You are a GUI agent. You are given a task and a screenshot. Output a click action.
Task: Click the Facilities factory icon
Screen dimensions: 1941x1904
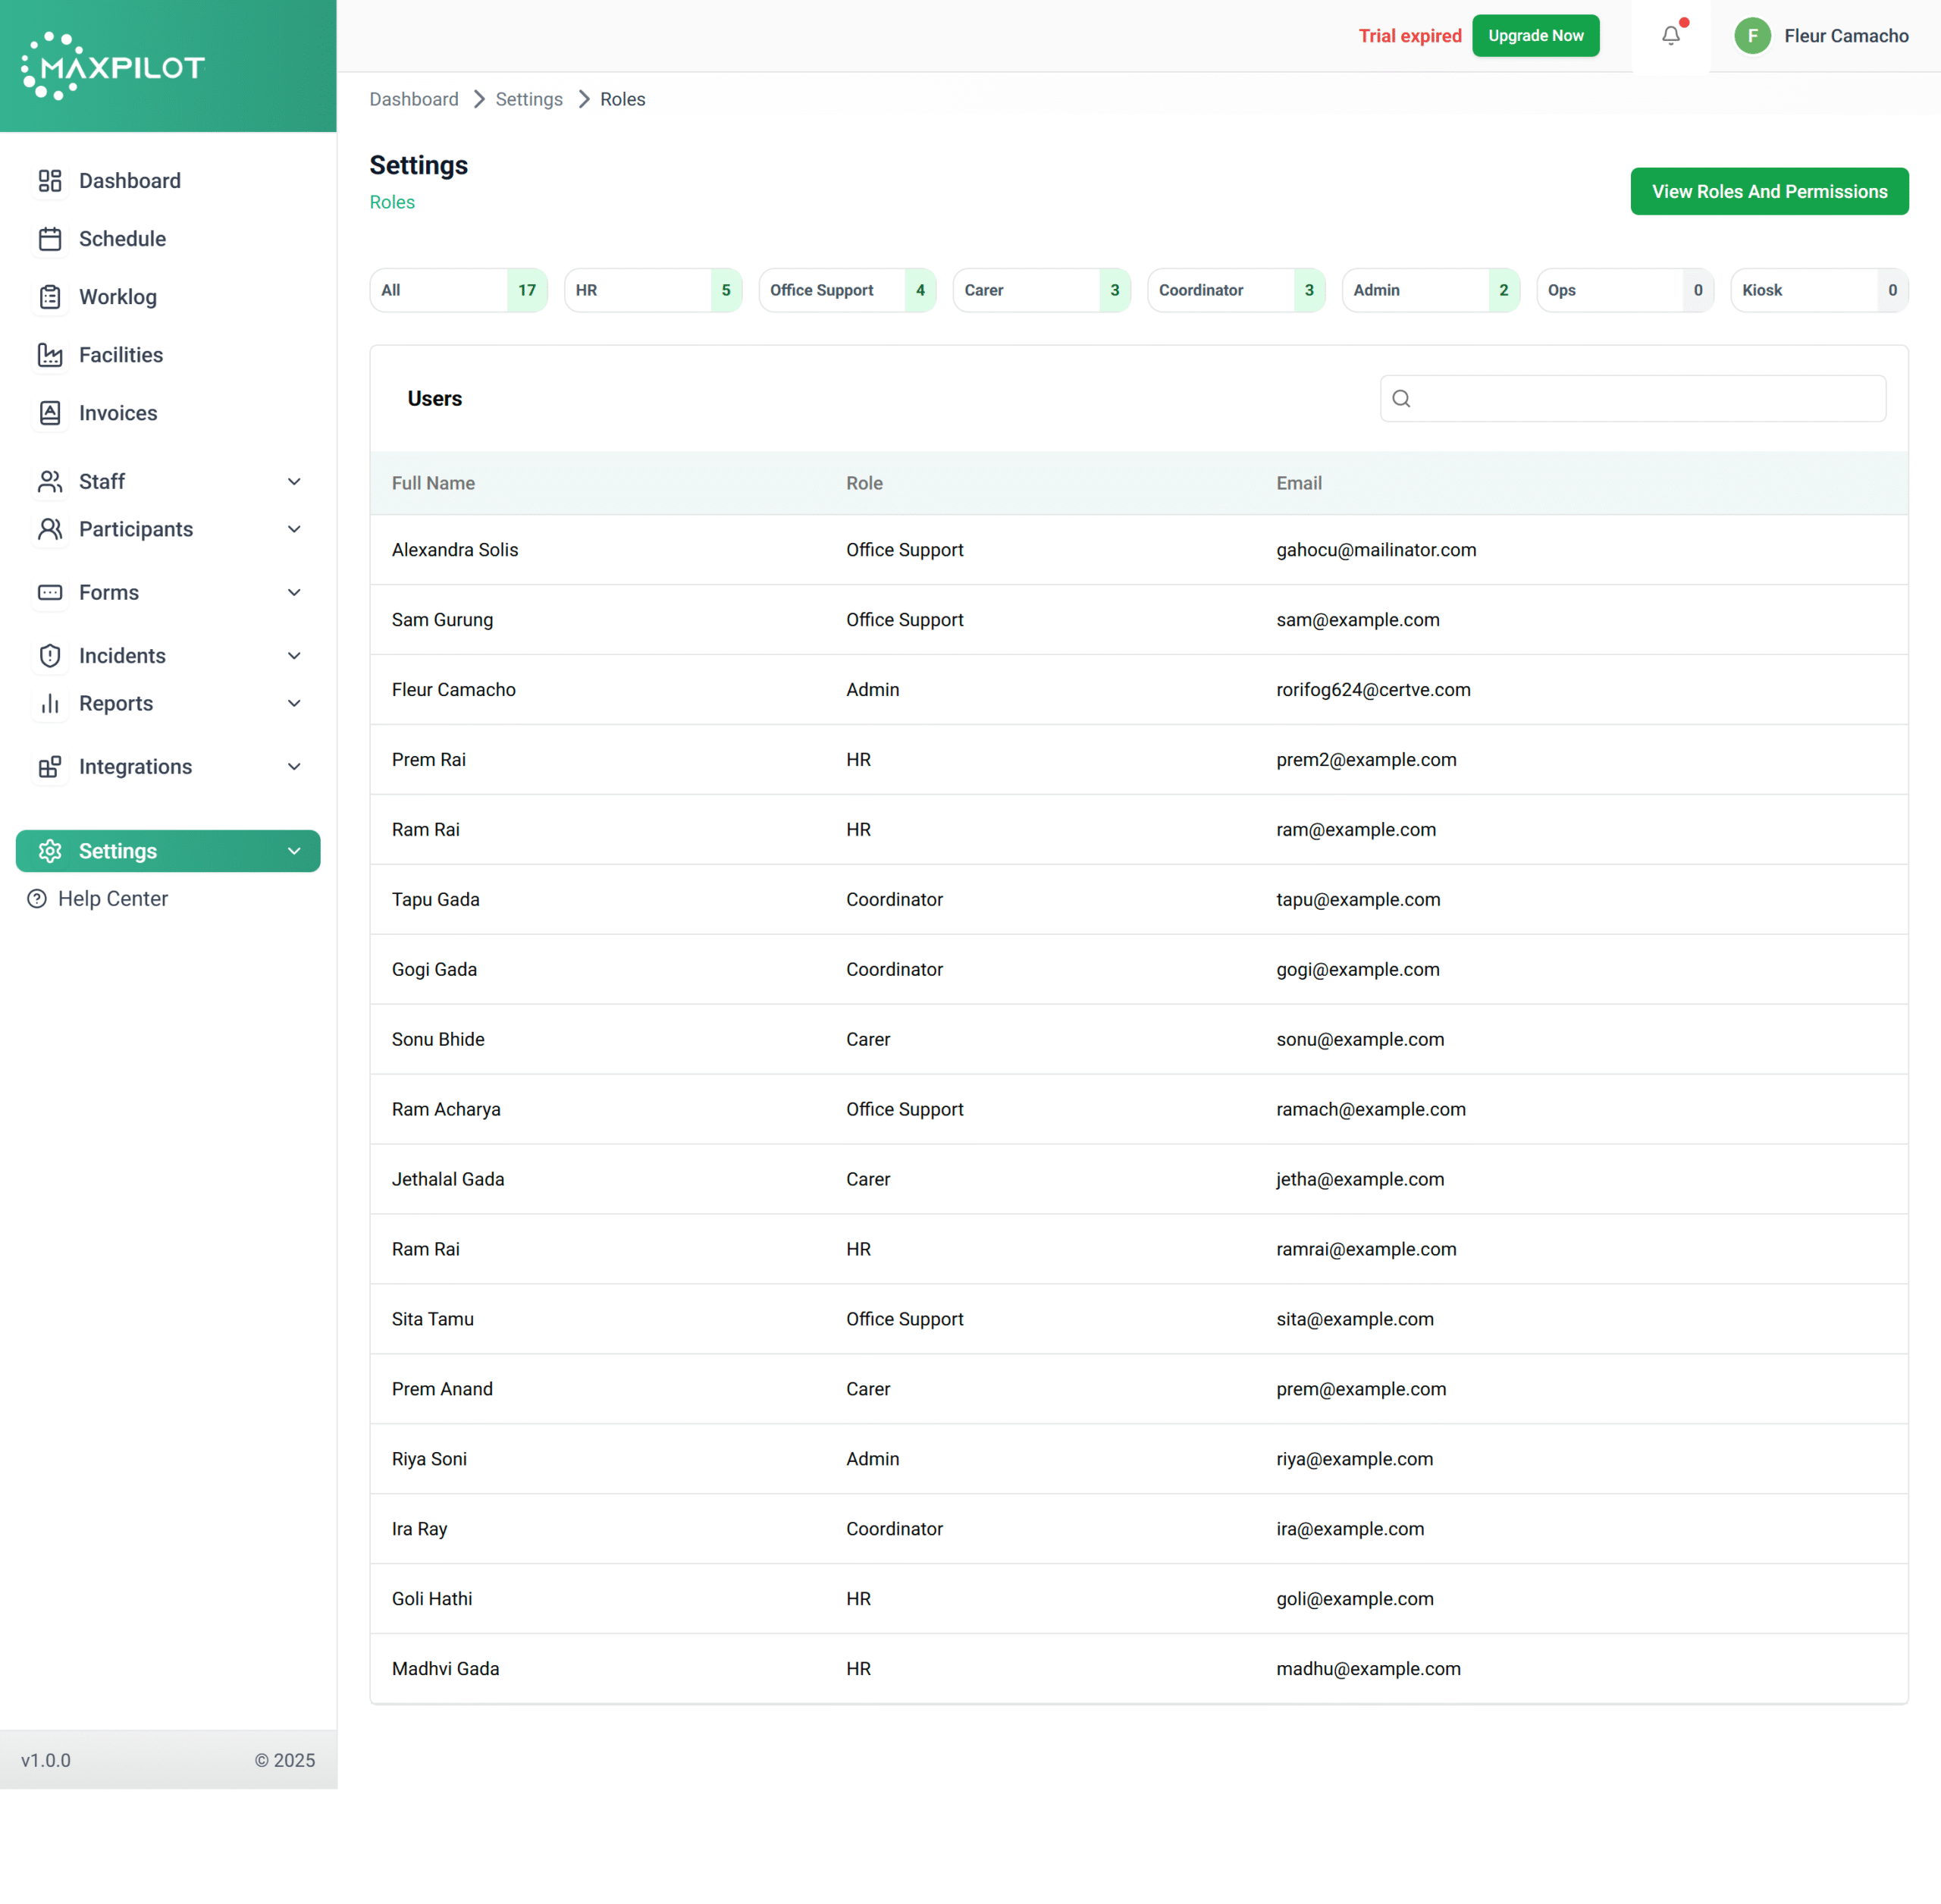[x=50, y=355]
